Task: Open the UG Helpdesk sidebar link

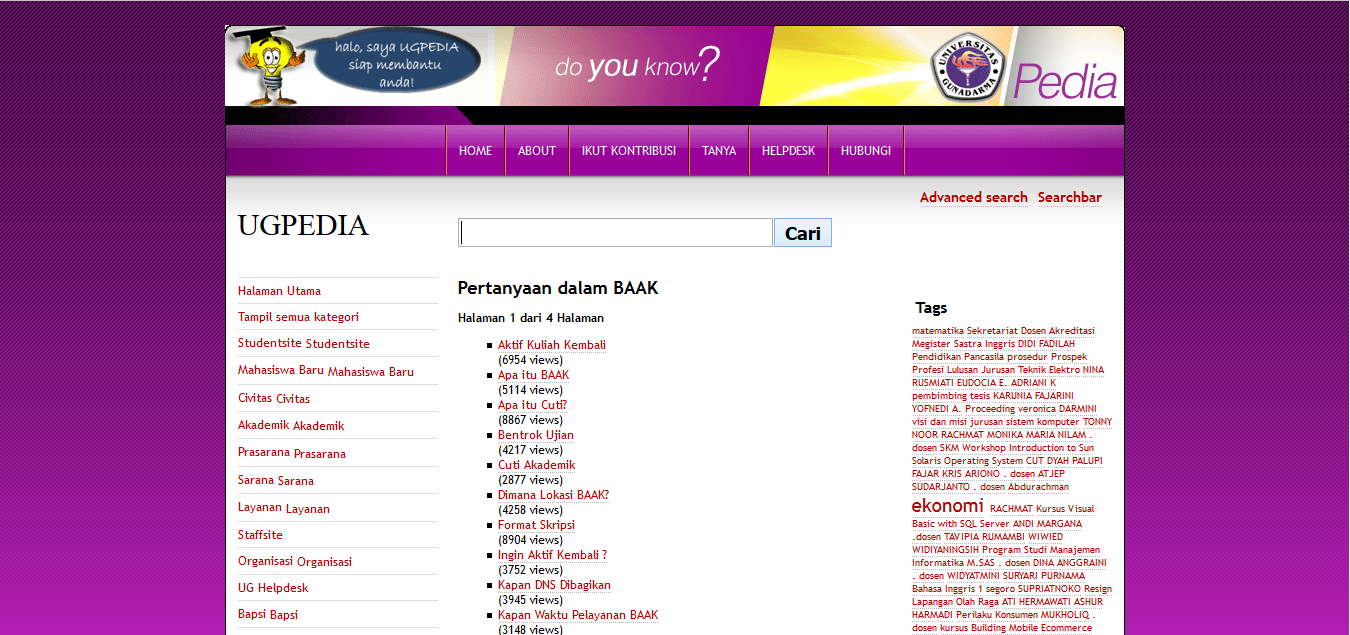Action: (273, 588)
